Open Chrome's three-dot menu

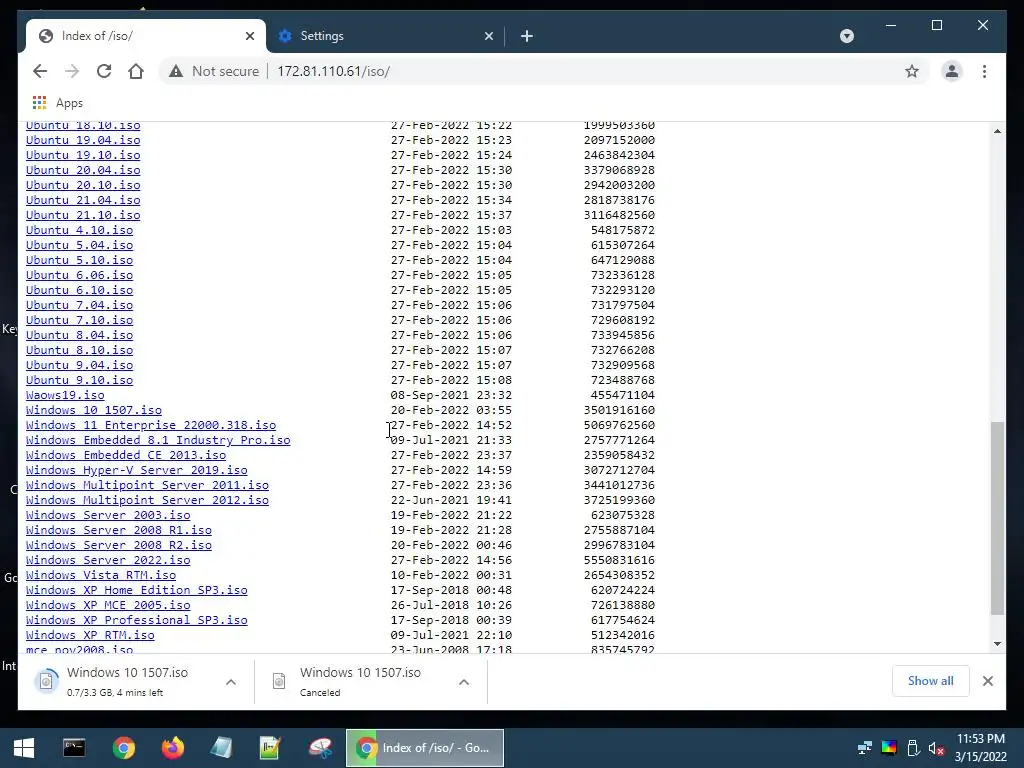tap(984, 71)
